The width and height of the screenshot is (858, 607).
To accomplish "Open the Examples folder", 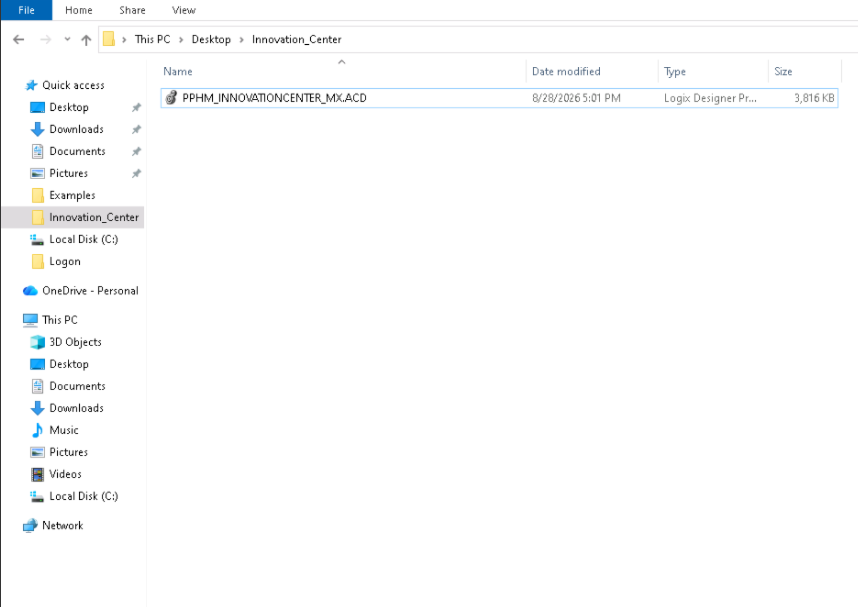I will coord(72,195).
